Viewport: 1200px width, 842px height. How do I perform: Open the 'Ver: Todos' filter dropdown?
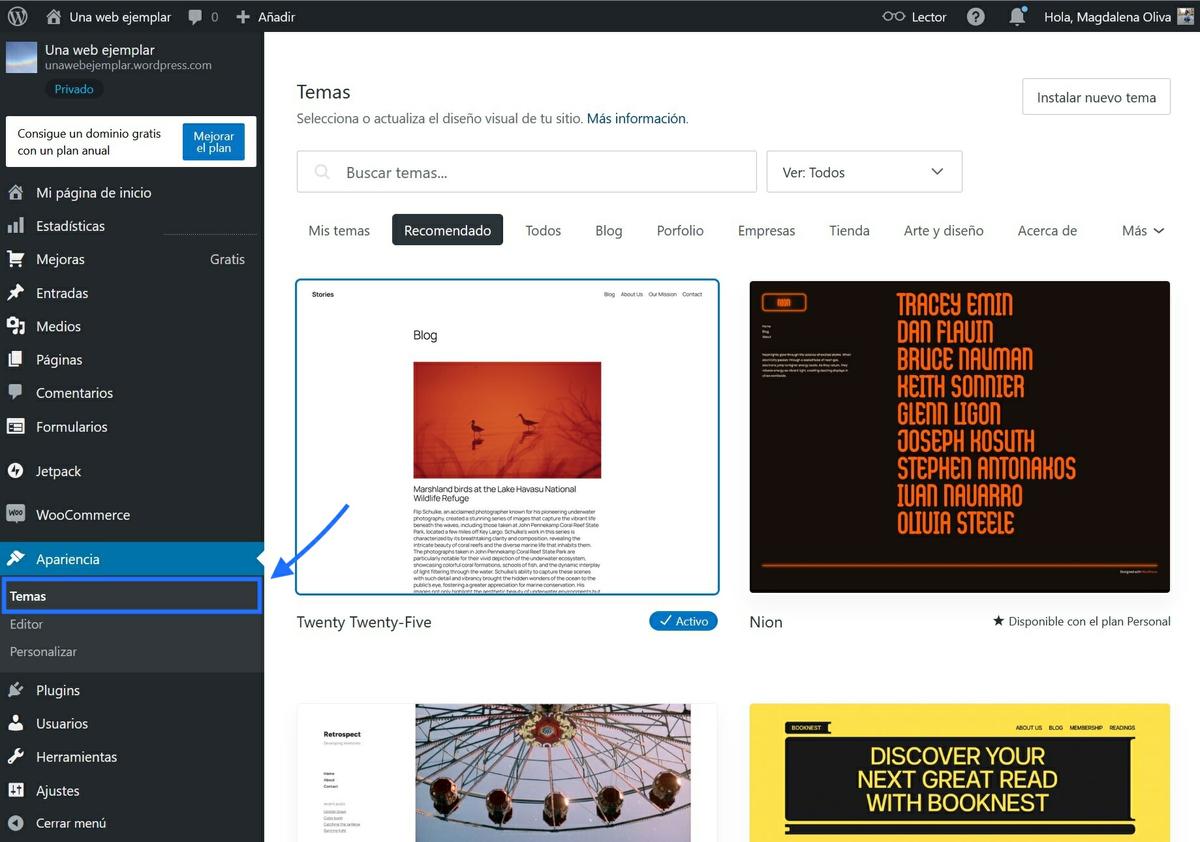(x=864, y=171)
